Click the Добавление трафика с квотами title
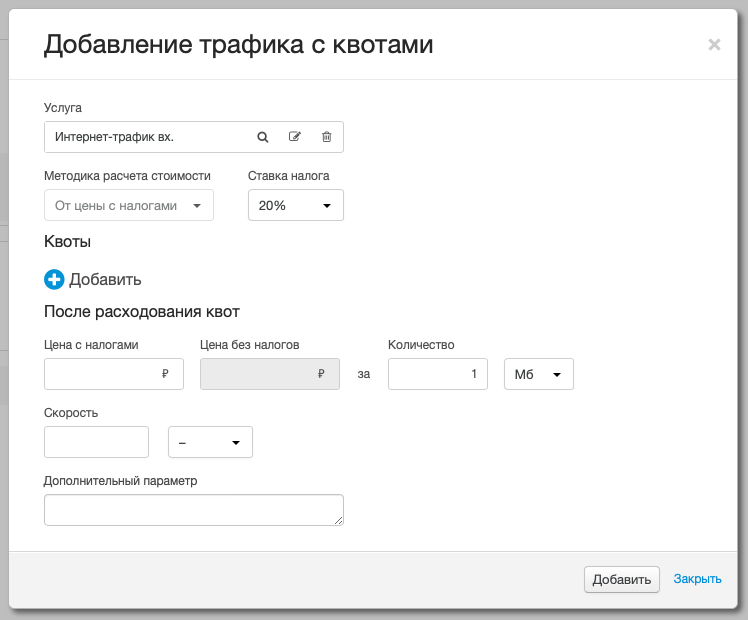The image size is (748, 620). point(239,45)
